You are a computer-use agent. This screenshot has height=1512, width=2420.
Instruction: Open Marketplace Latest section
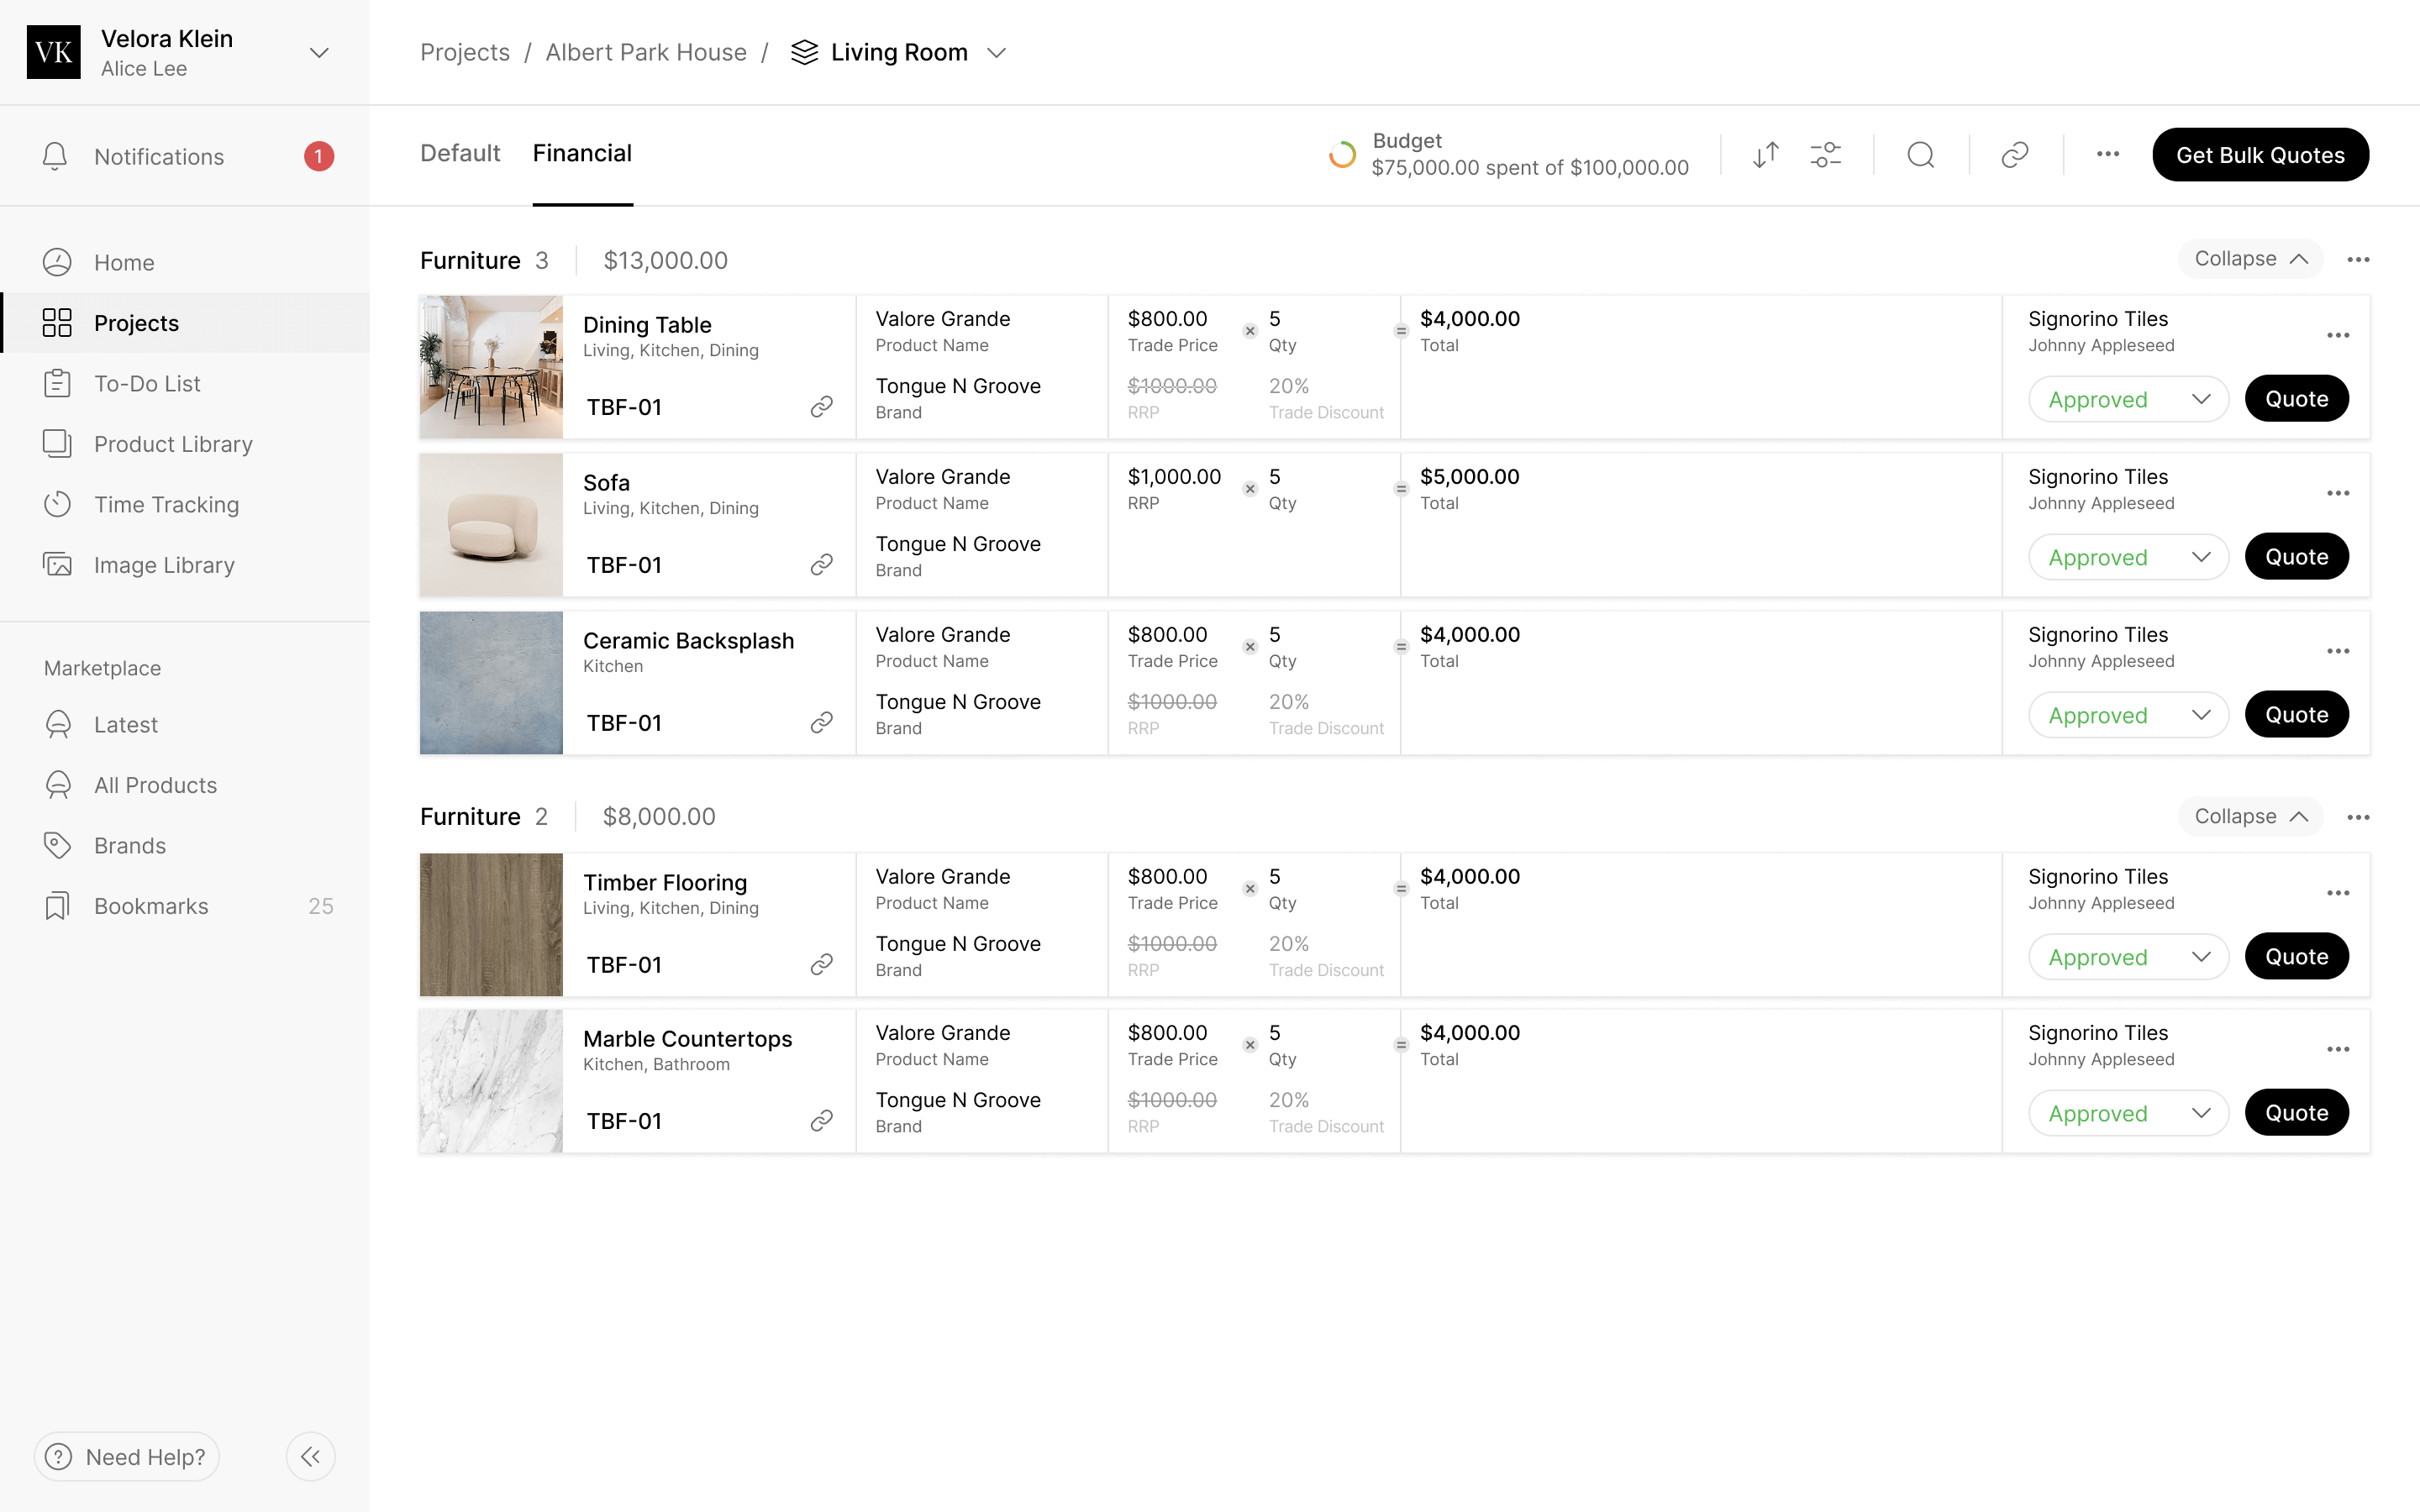point(185,724)
